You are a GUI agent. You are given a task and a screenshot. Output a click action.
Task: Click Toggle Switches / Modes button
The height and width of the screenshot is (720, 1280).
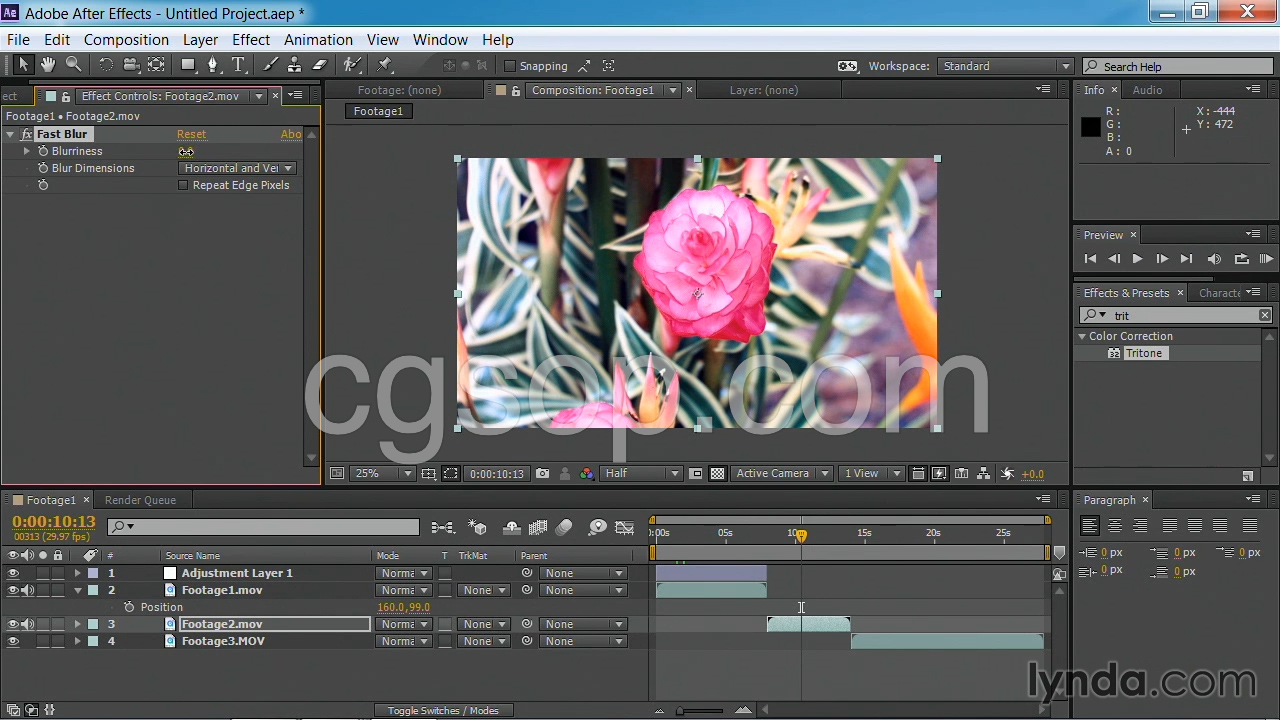click(443, 711)
